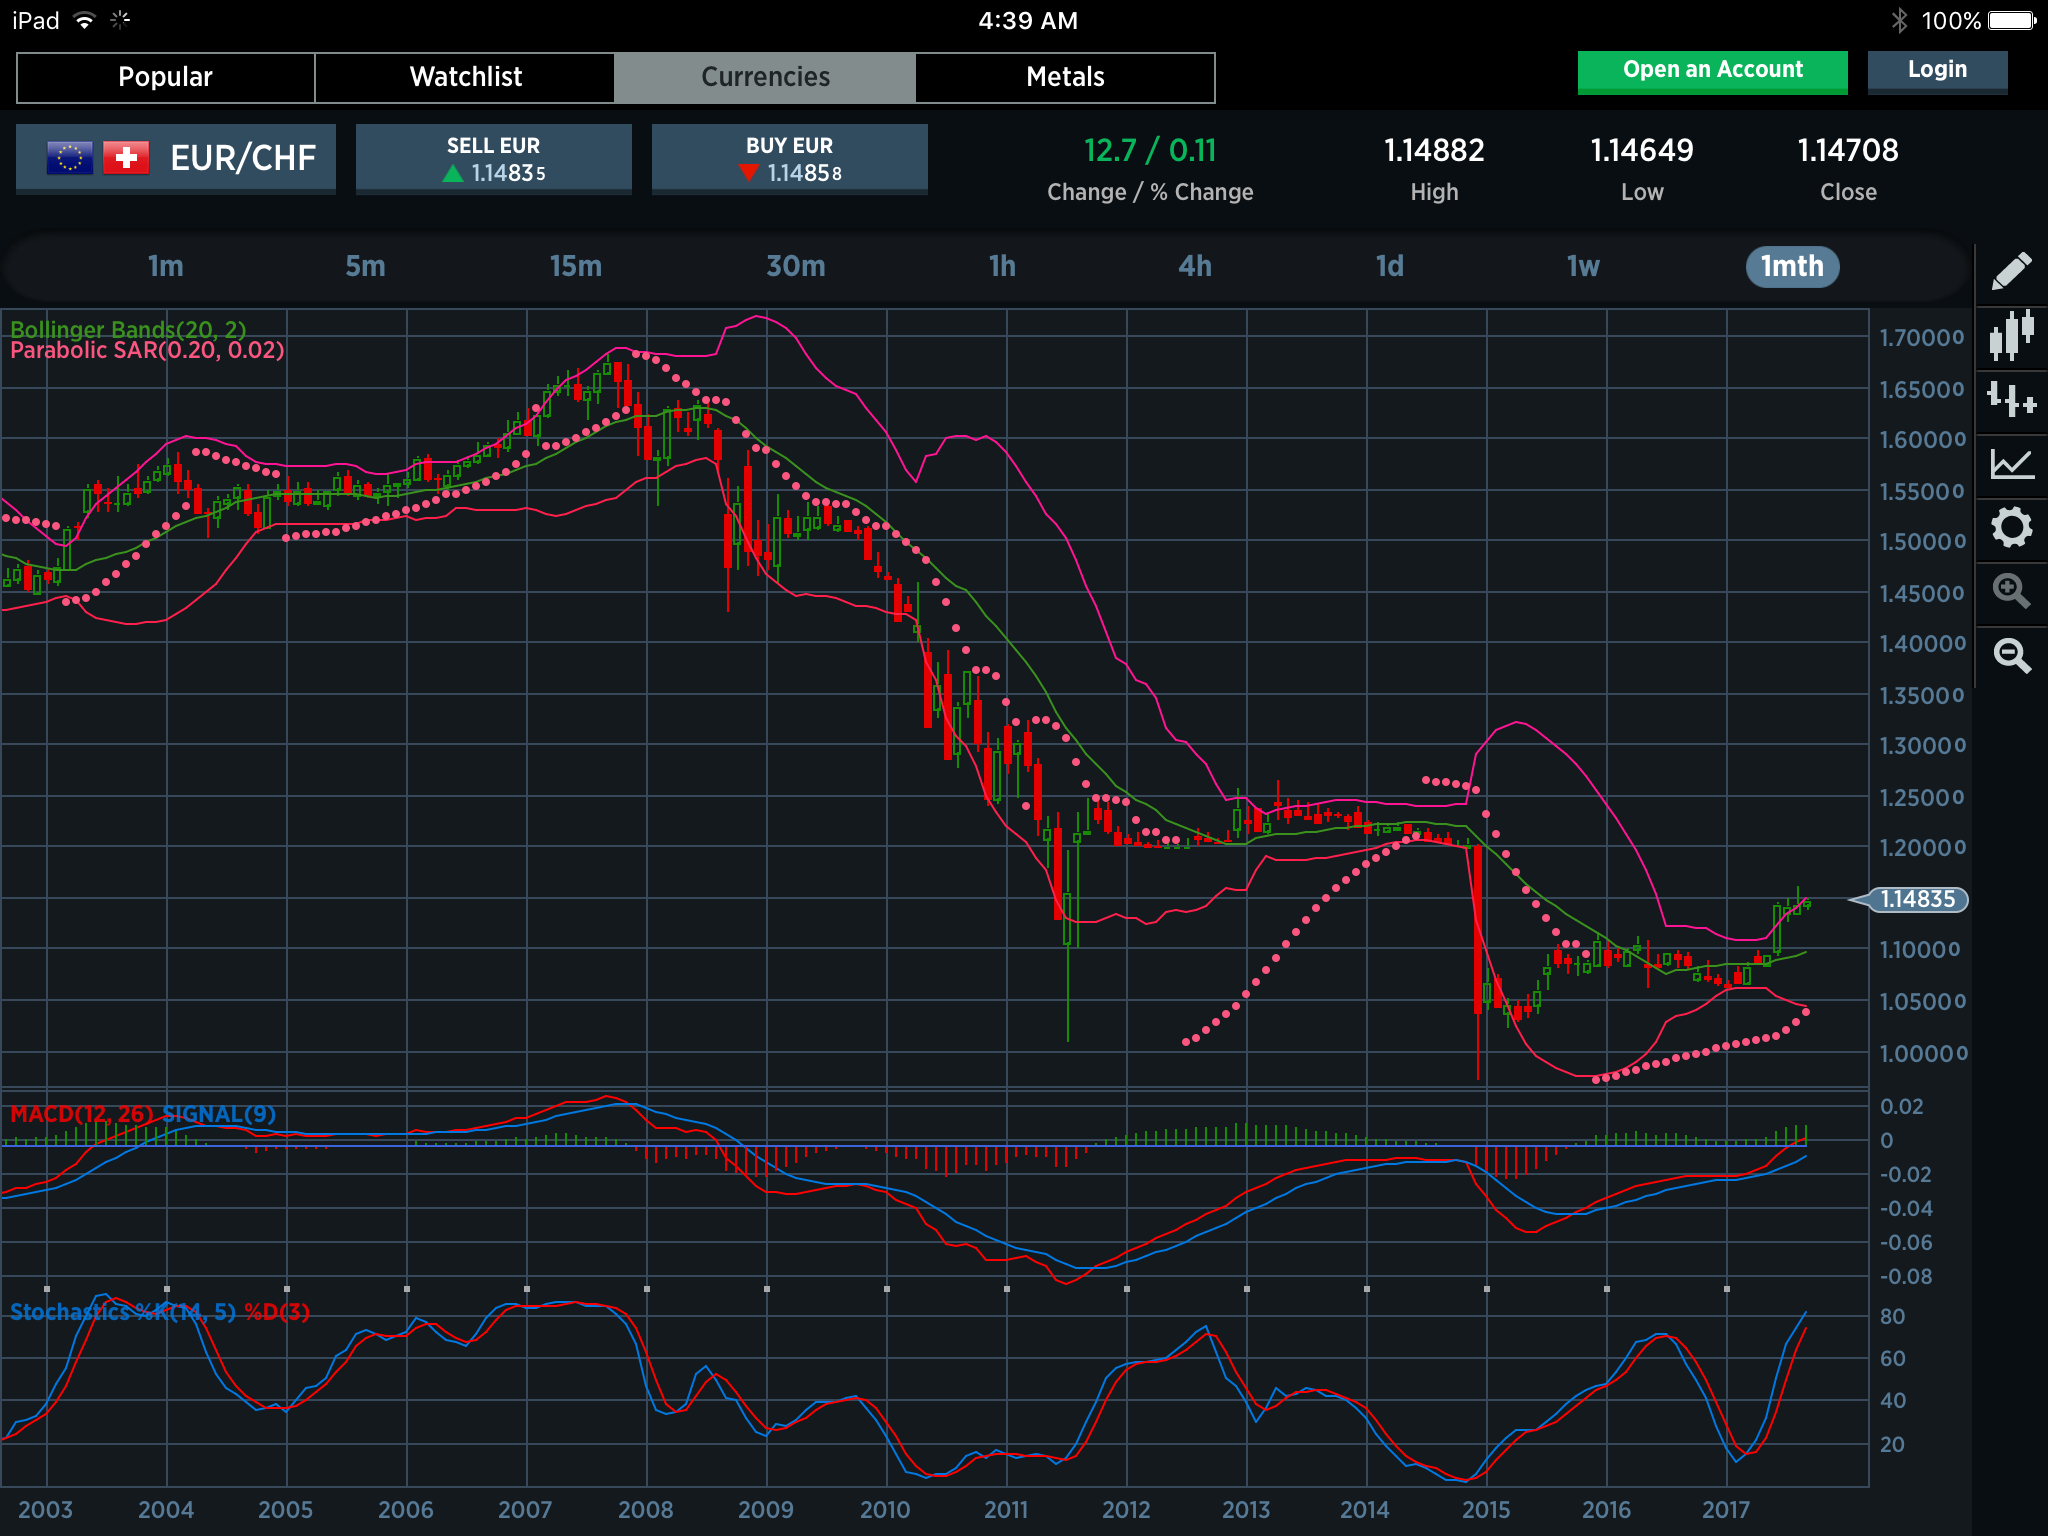Tap the 1.14882 High value
The height and width of the screenshot is (1536, 2048).
point(1434,150)
